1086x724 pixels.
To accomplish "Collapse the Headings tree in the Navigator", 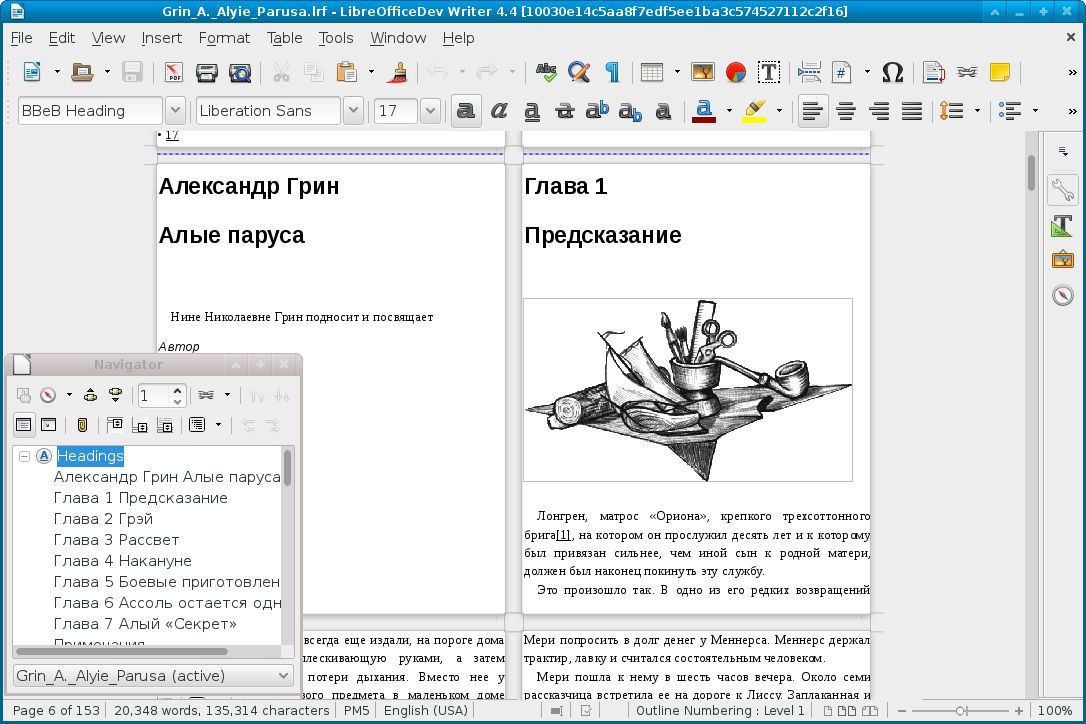I will [x=25, y=456].
